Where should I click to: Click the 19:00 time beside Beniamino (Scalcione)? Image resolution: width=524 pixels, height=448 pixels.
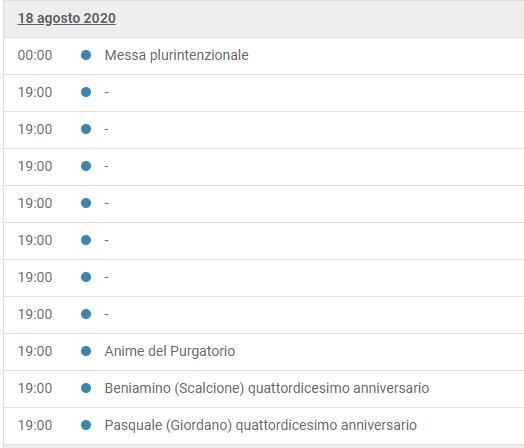(x=35, y=388)
